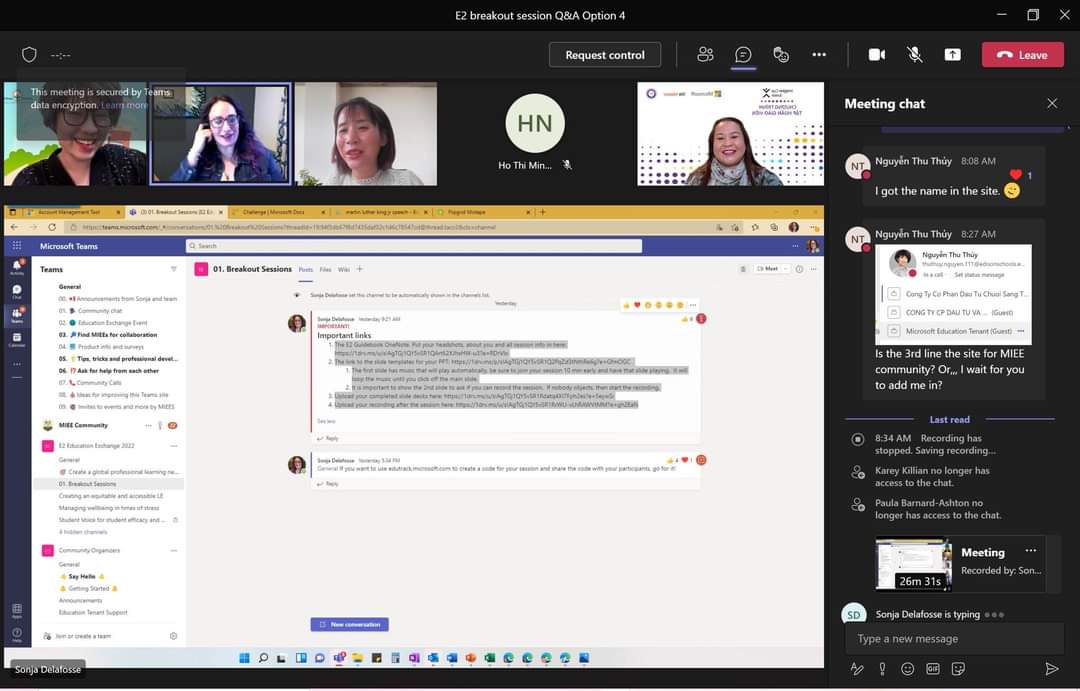Image resolution: width=1080 pixels, height=691 pixels.
Task: Open the Meeting recording thumbnail
Action: 913,564
